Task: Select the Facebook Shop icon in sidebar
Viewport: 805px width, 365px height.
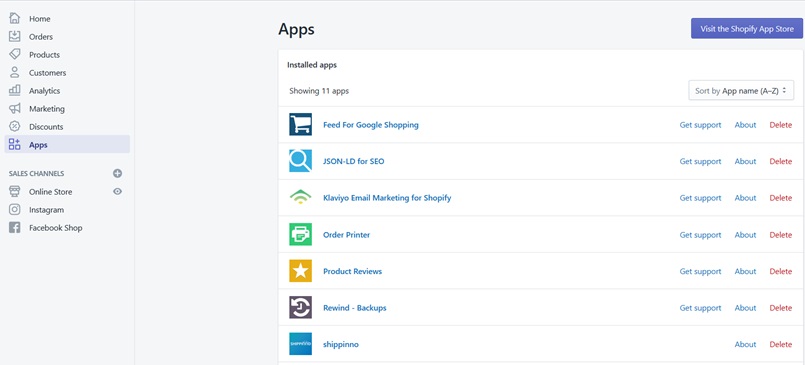Action: [15, 228]
